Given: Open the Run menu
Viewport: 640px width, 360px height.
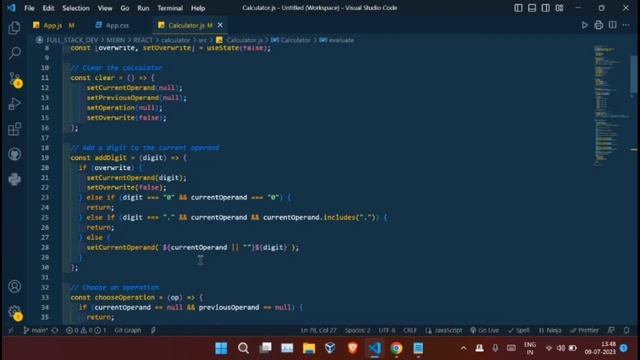Looking at the screenshot, I should (x=143, y=8).
